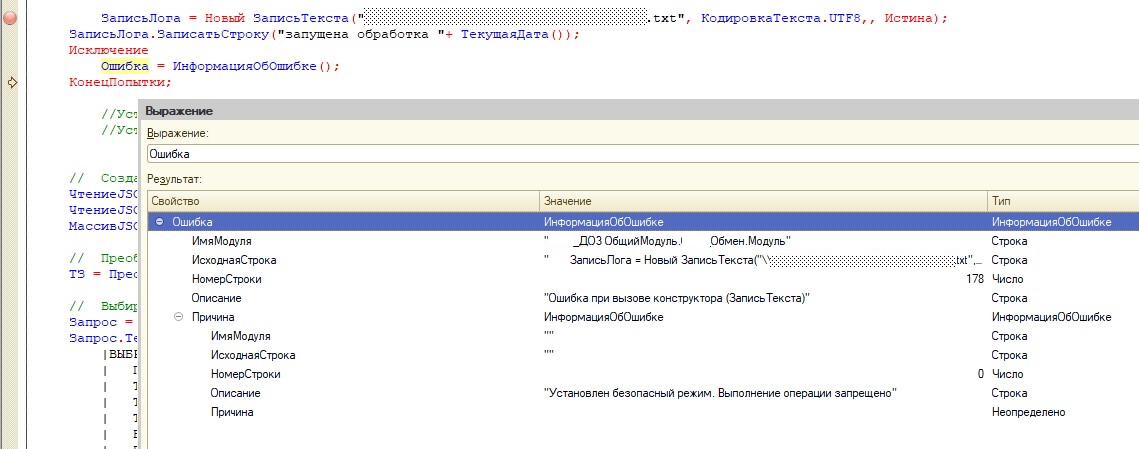Click the Число type cell in row 178

click(1007, 279)
